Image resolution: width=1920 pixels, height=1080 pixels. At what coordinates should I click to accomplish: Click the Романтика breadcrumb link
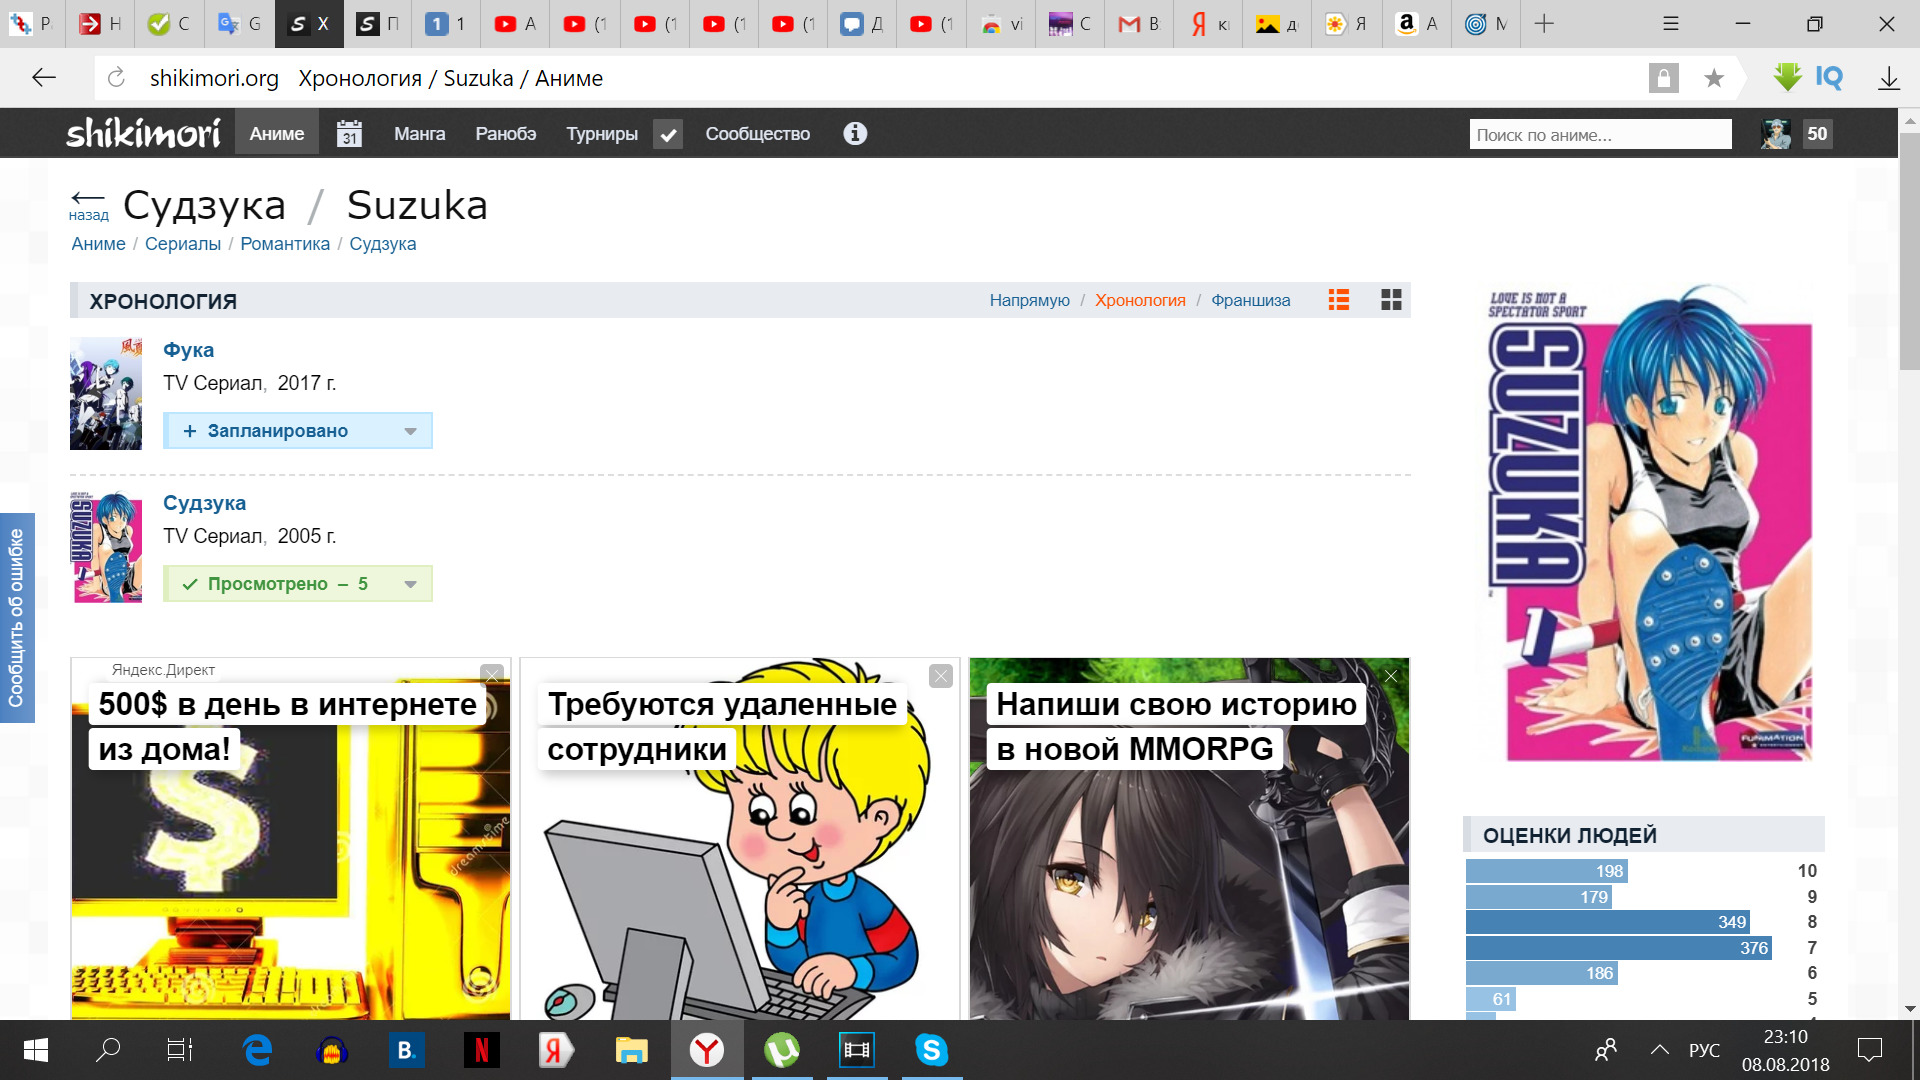tap(285, 244)
